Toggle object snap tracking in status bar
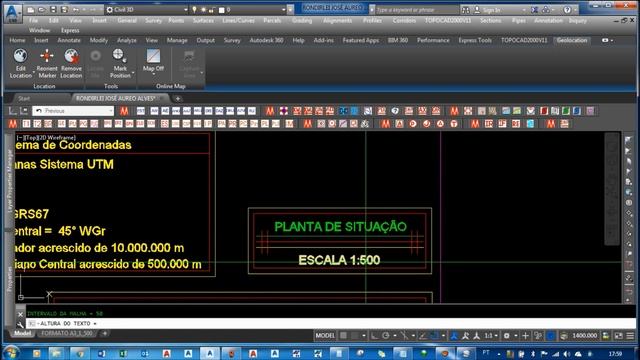The width and height of the screenshot is (640, 360). (x=423, y=336)
